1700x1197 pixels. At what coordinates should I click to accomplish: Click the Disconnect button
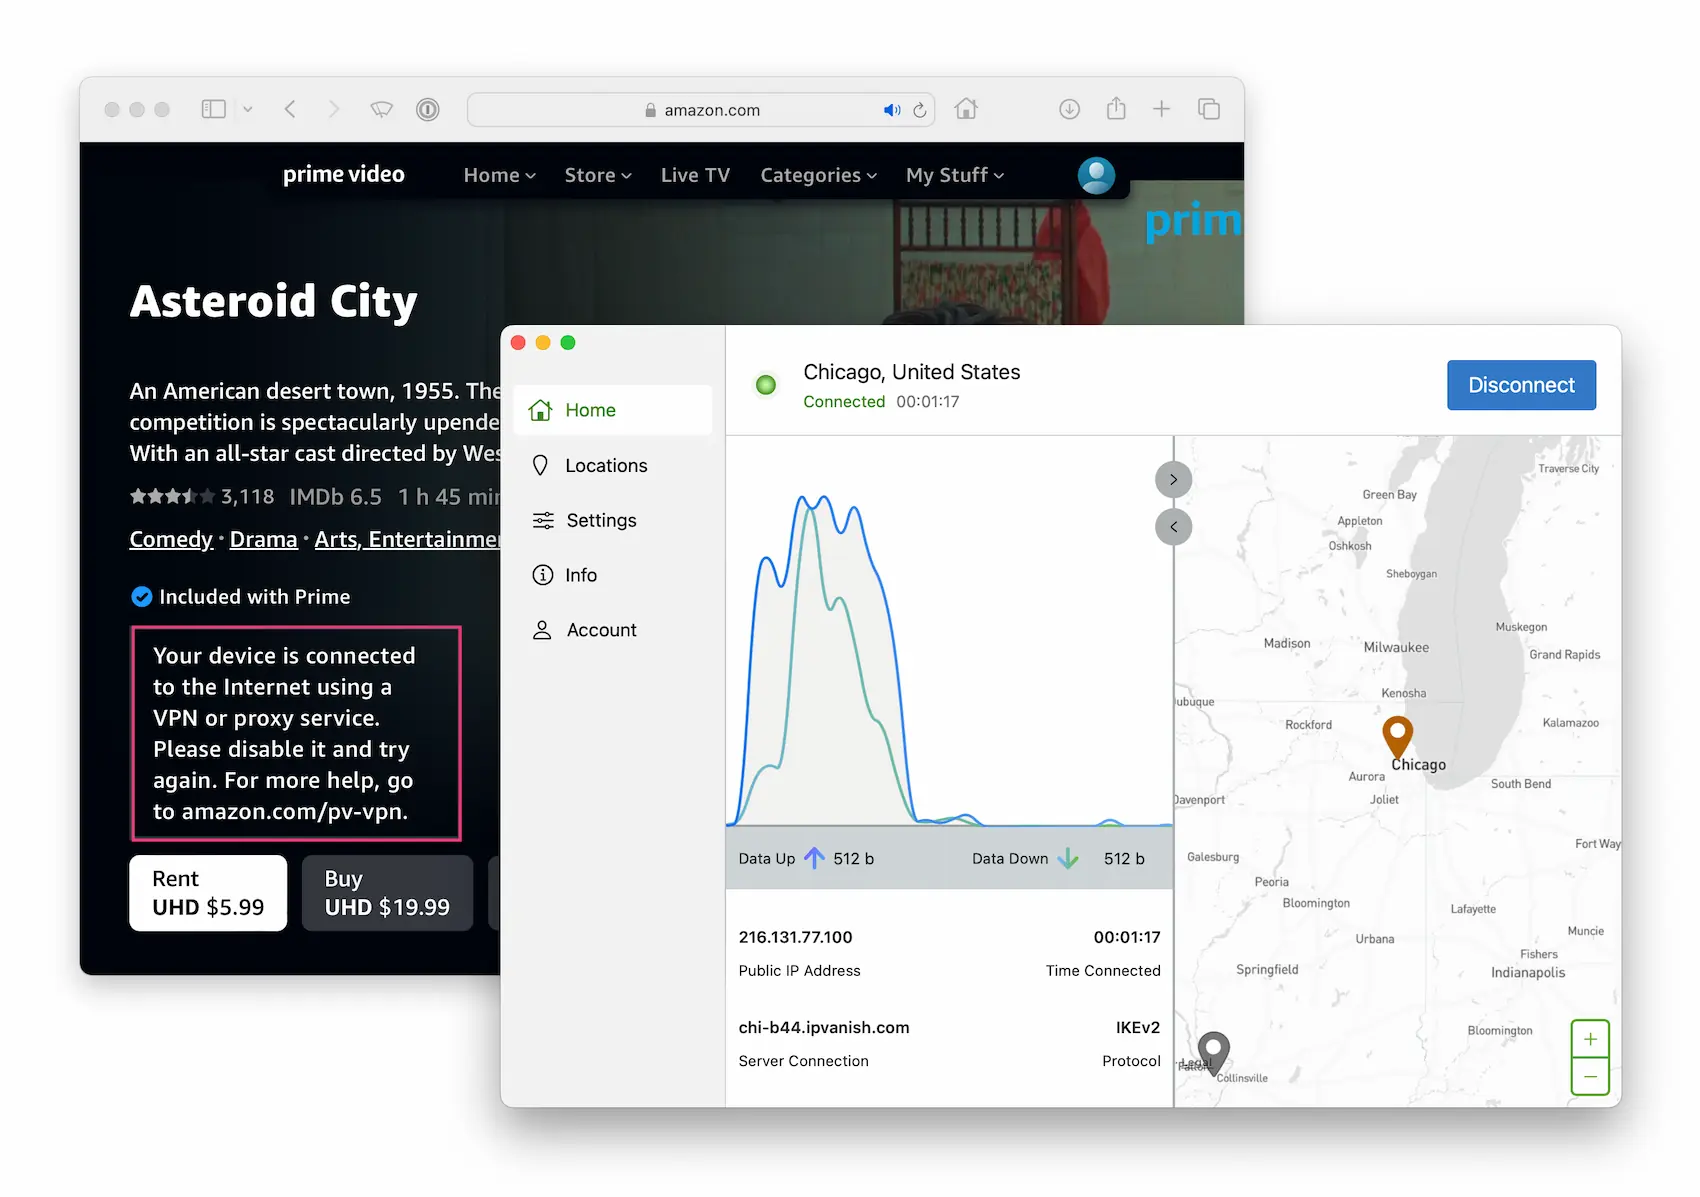(x=1521, y=385)
